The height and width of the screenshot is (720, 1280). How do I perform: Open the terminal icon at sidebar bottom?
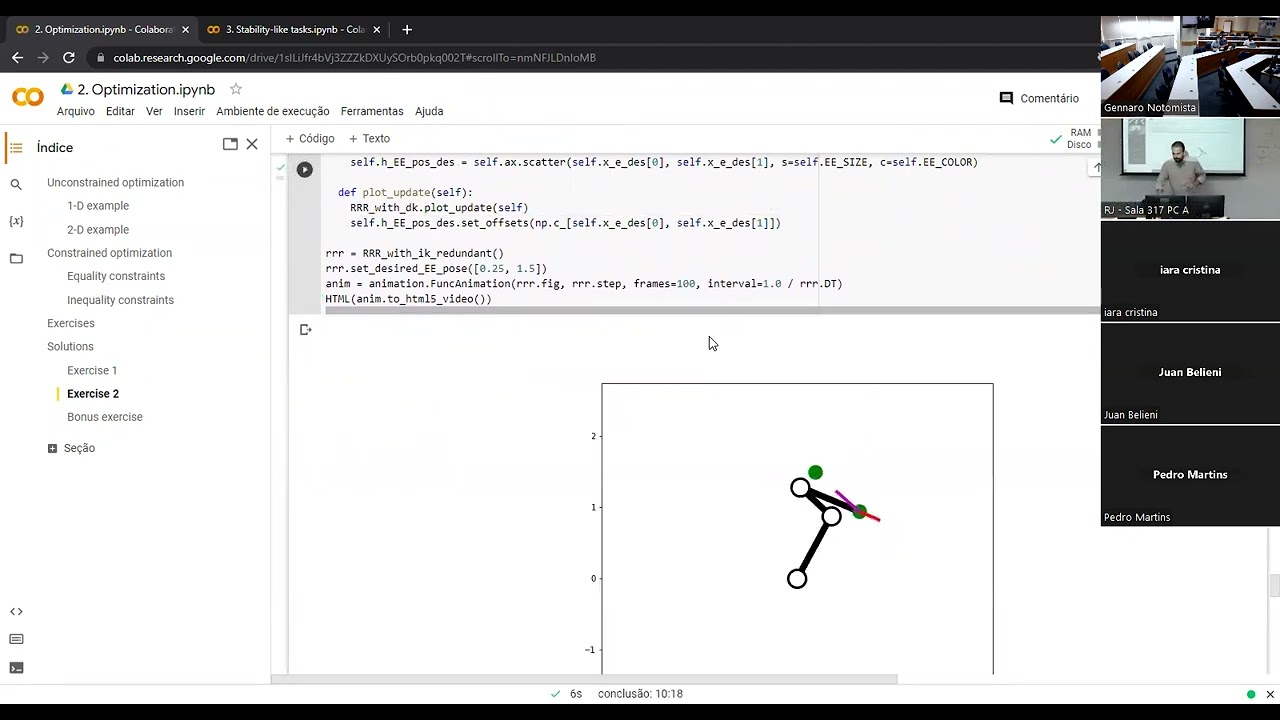(16, 668)
